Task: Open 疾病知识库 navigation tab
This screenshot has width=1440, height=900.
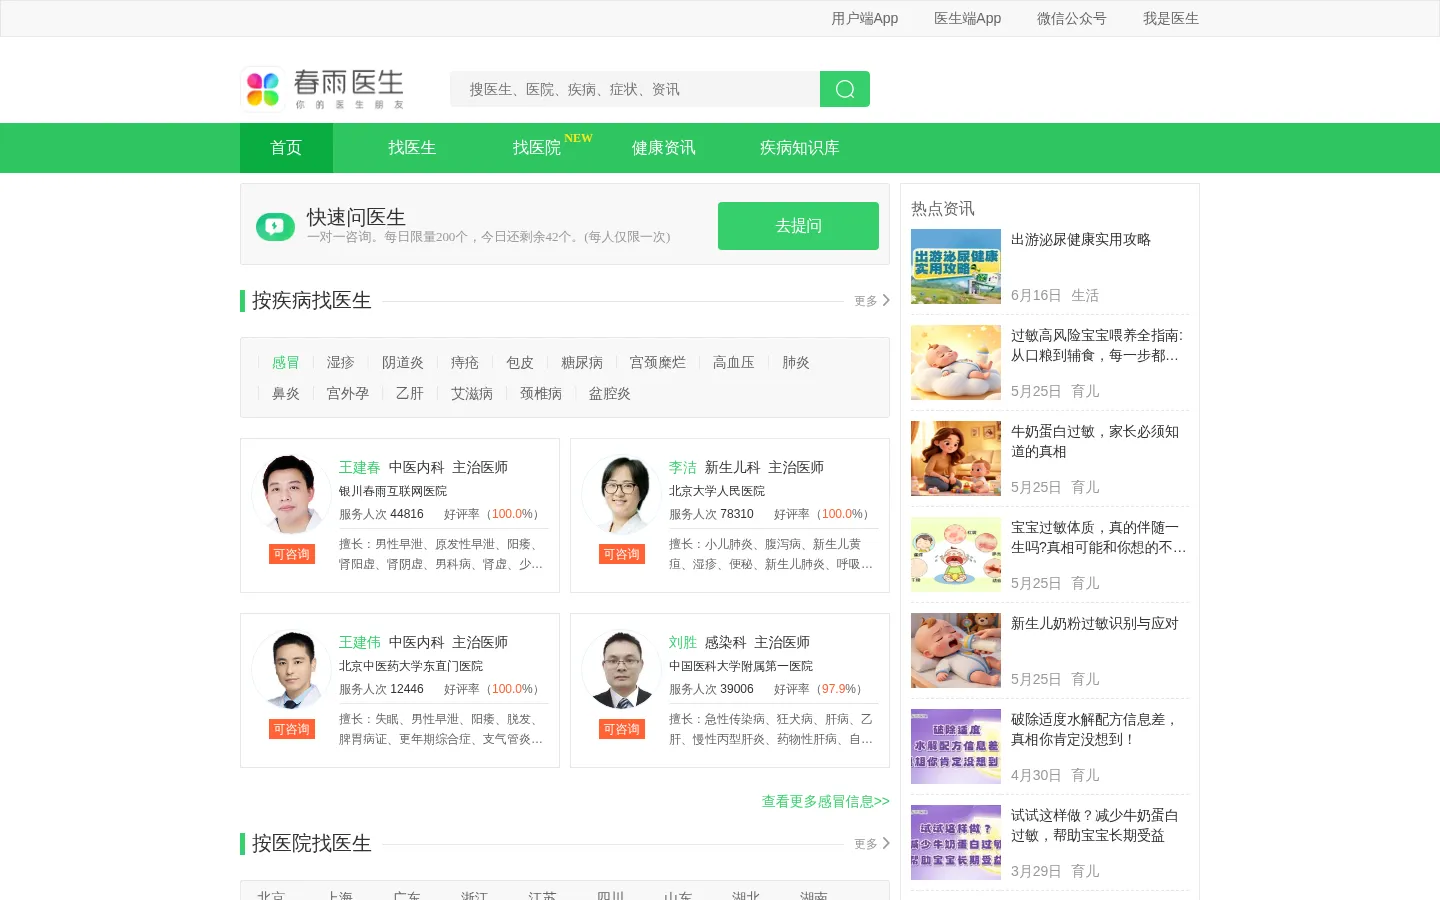Action: click(800, 148)
